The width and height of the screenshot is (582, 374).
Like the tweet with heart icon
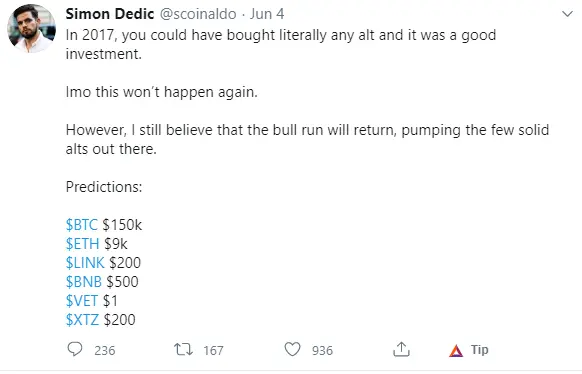pyautogui.click(x=292, y=349)
